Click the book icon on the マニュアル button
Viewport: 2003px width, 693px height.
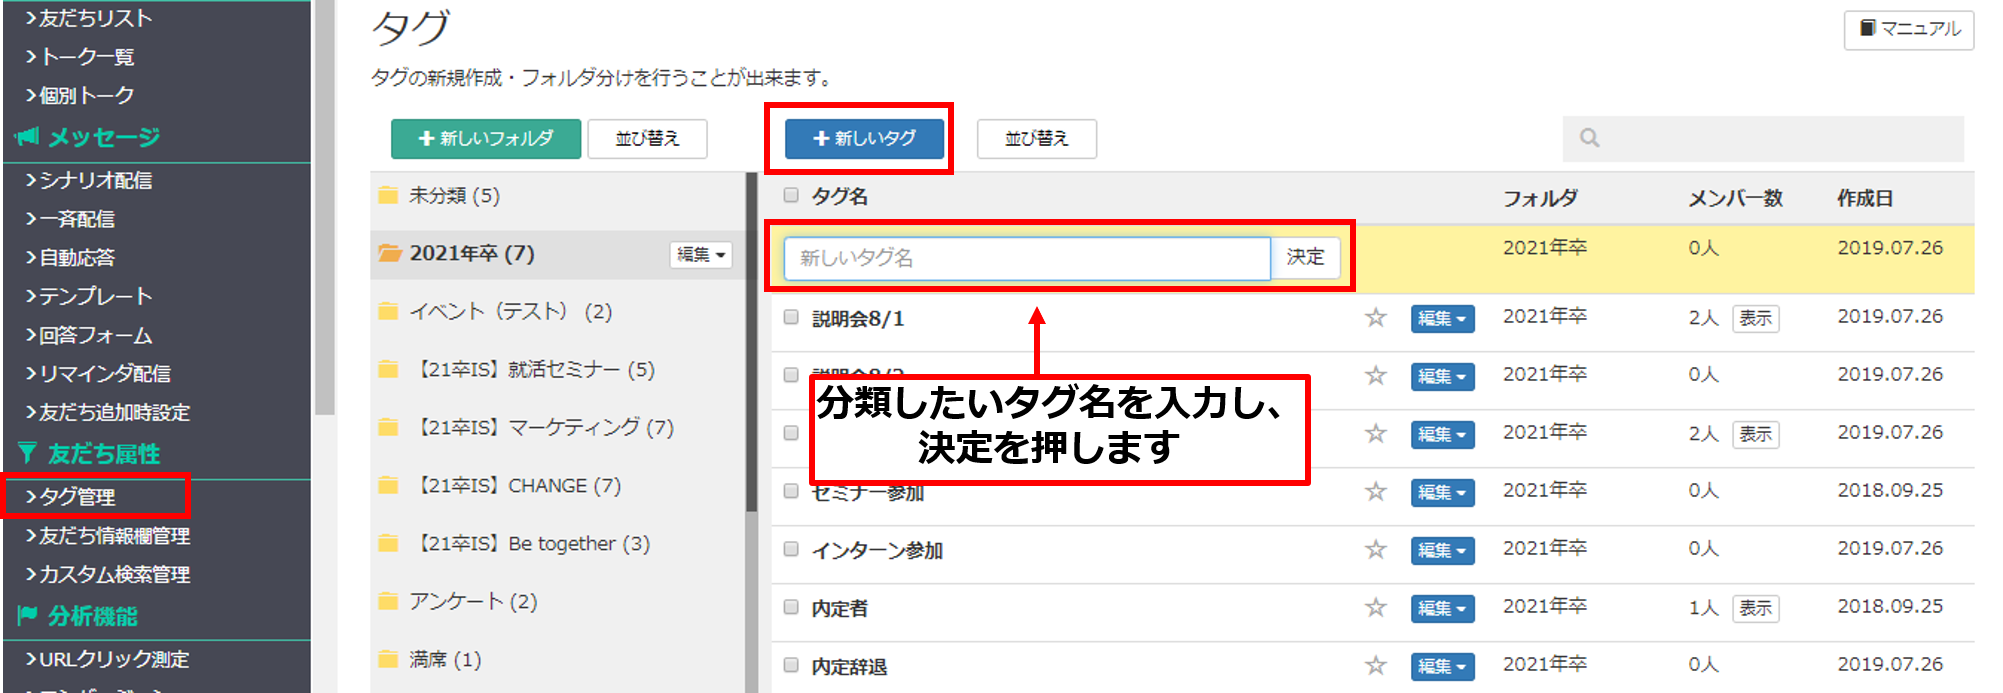(x=1867, y=28)
